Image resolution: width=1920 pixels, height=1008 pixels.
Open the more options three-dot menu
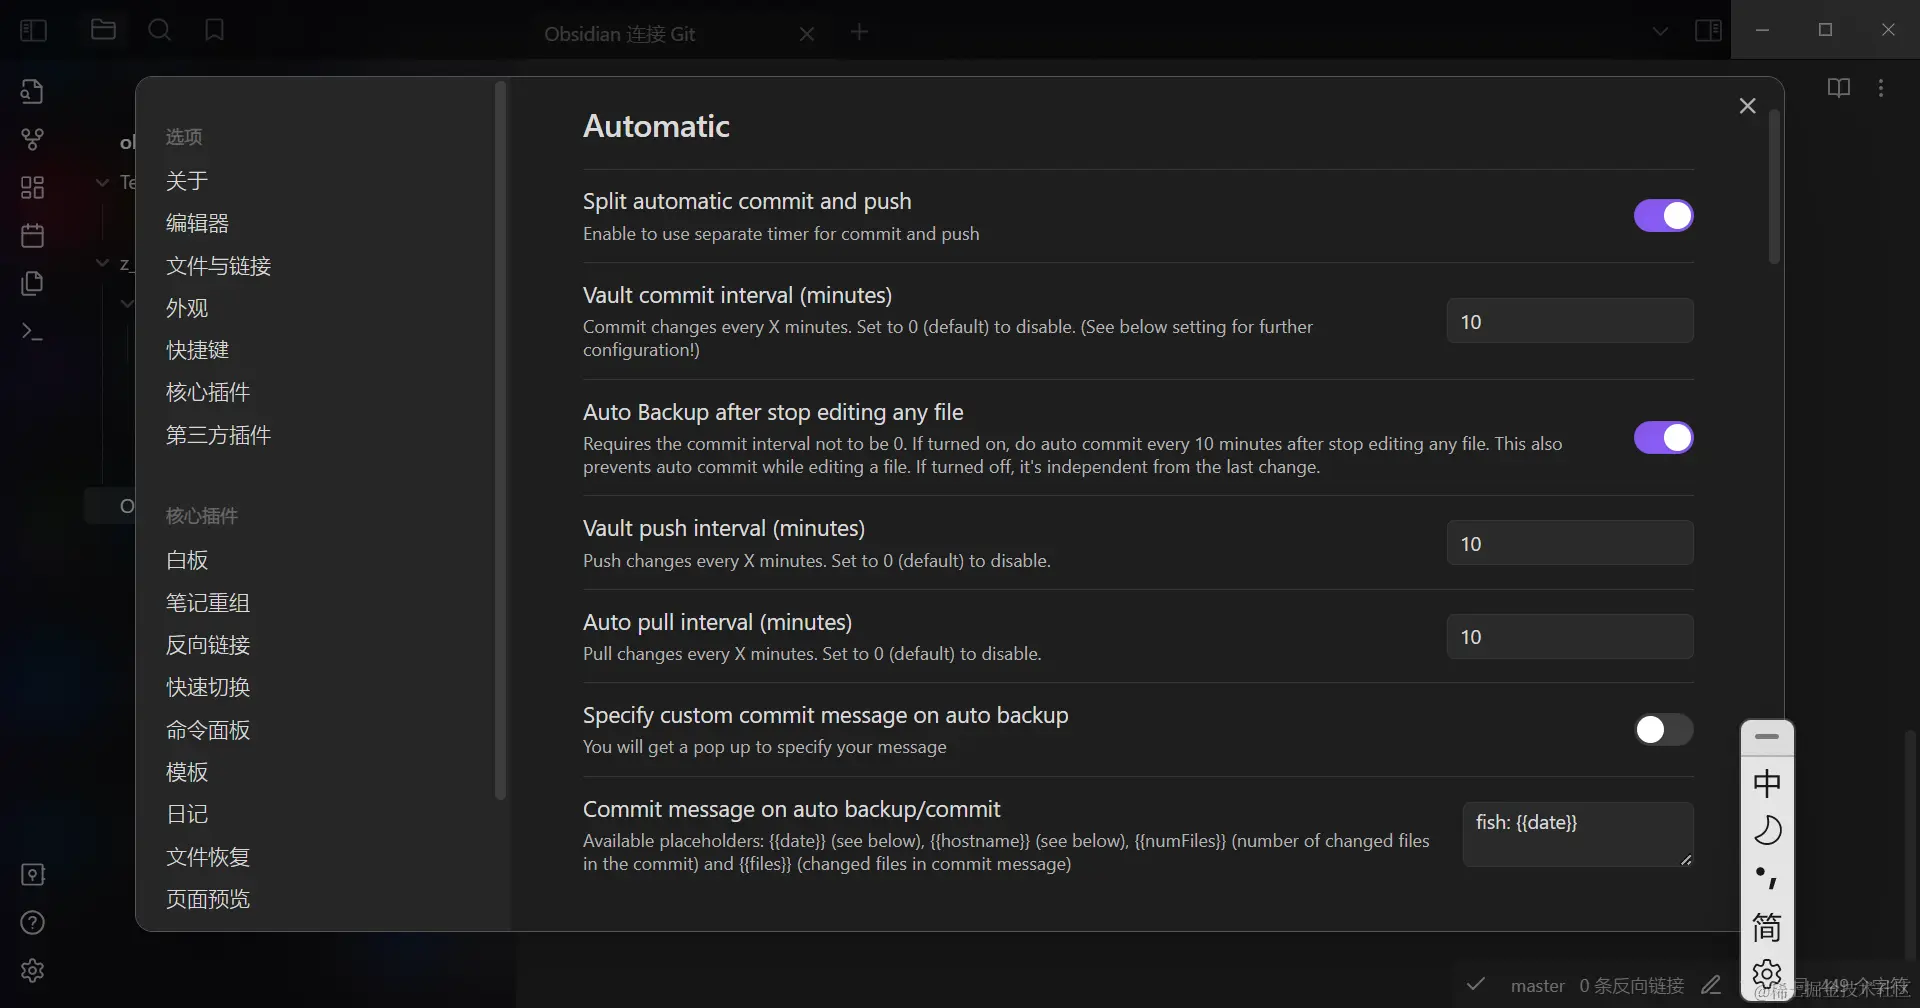[x=1881, y=88]
